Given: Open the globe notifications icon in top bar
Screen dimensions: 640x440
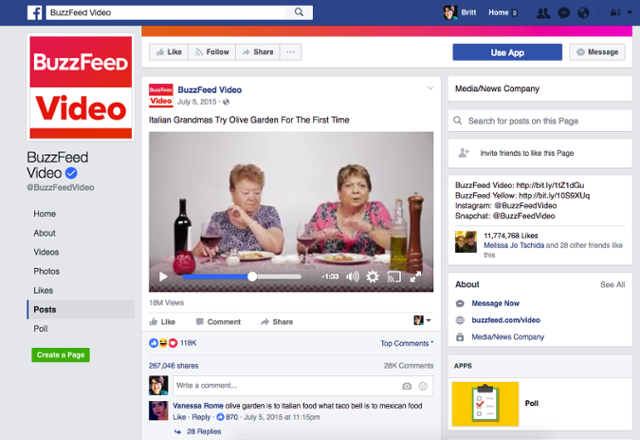Looking at the screenshot, I should [584, 13].
